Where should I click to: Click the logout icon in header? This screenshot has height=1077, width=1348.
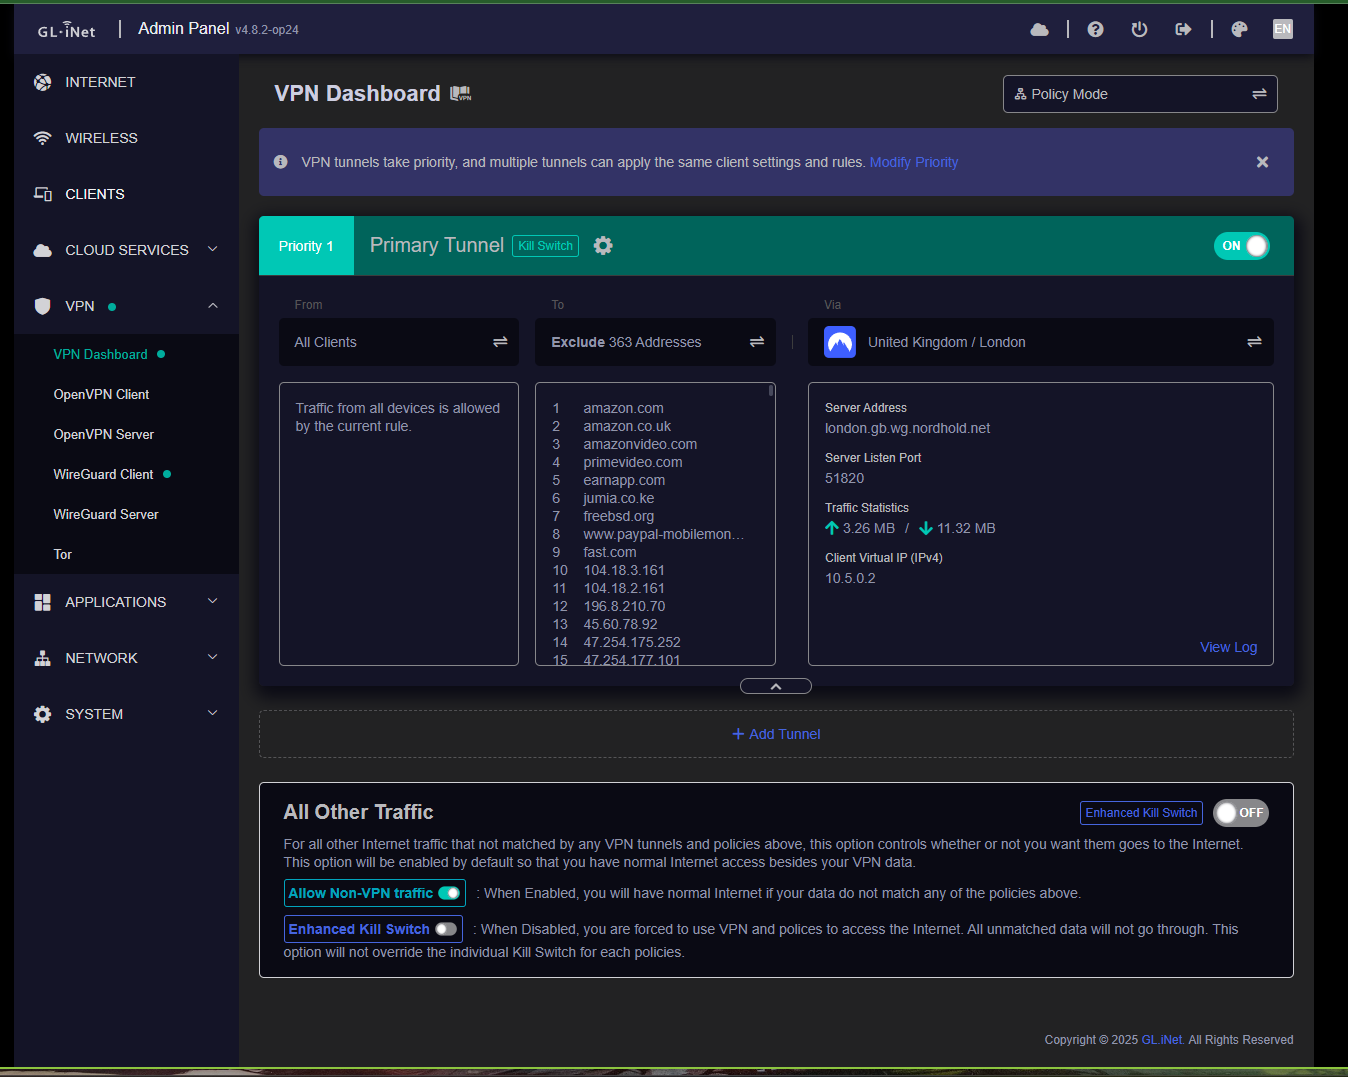coord(1183,29)
